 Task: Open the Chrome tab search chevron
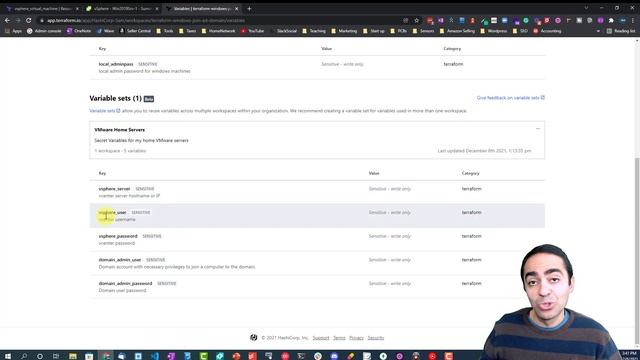586,8
